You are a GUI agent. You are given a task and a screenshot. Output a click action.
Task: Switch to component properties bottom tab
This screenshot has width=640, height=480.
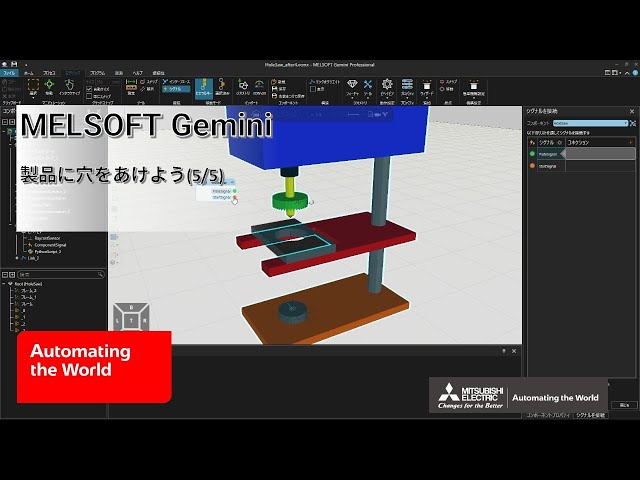tap(548, 415)
